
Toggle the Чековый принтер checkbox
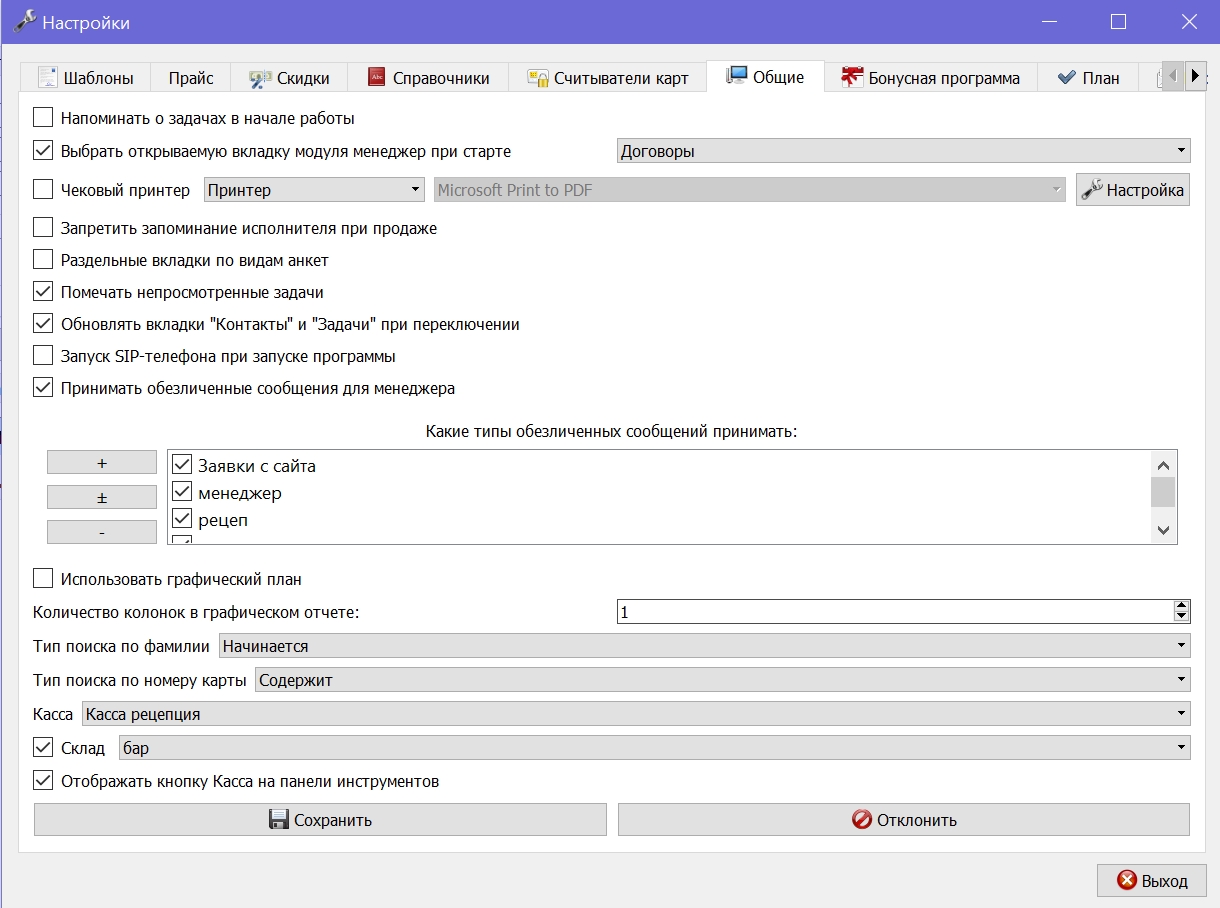pos(43,190)
